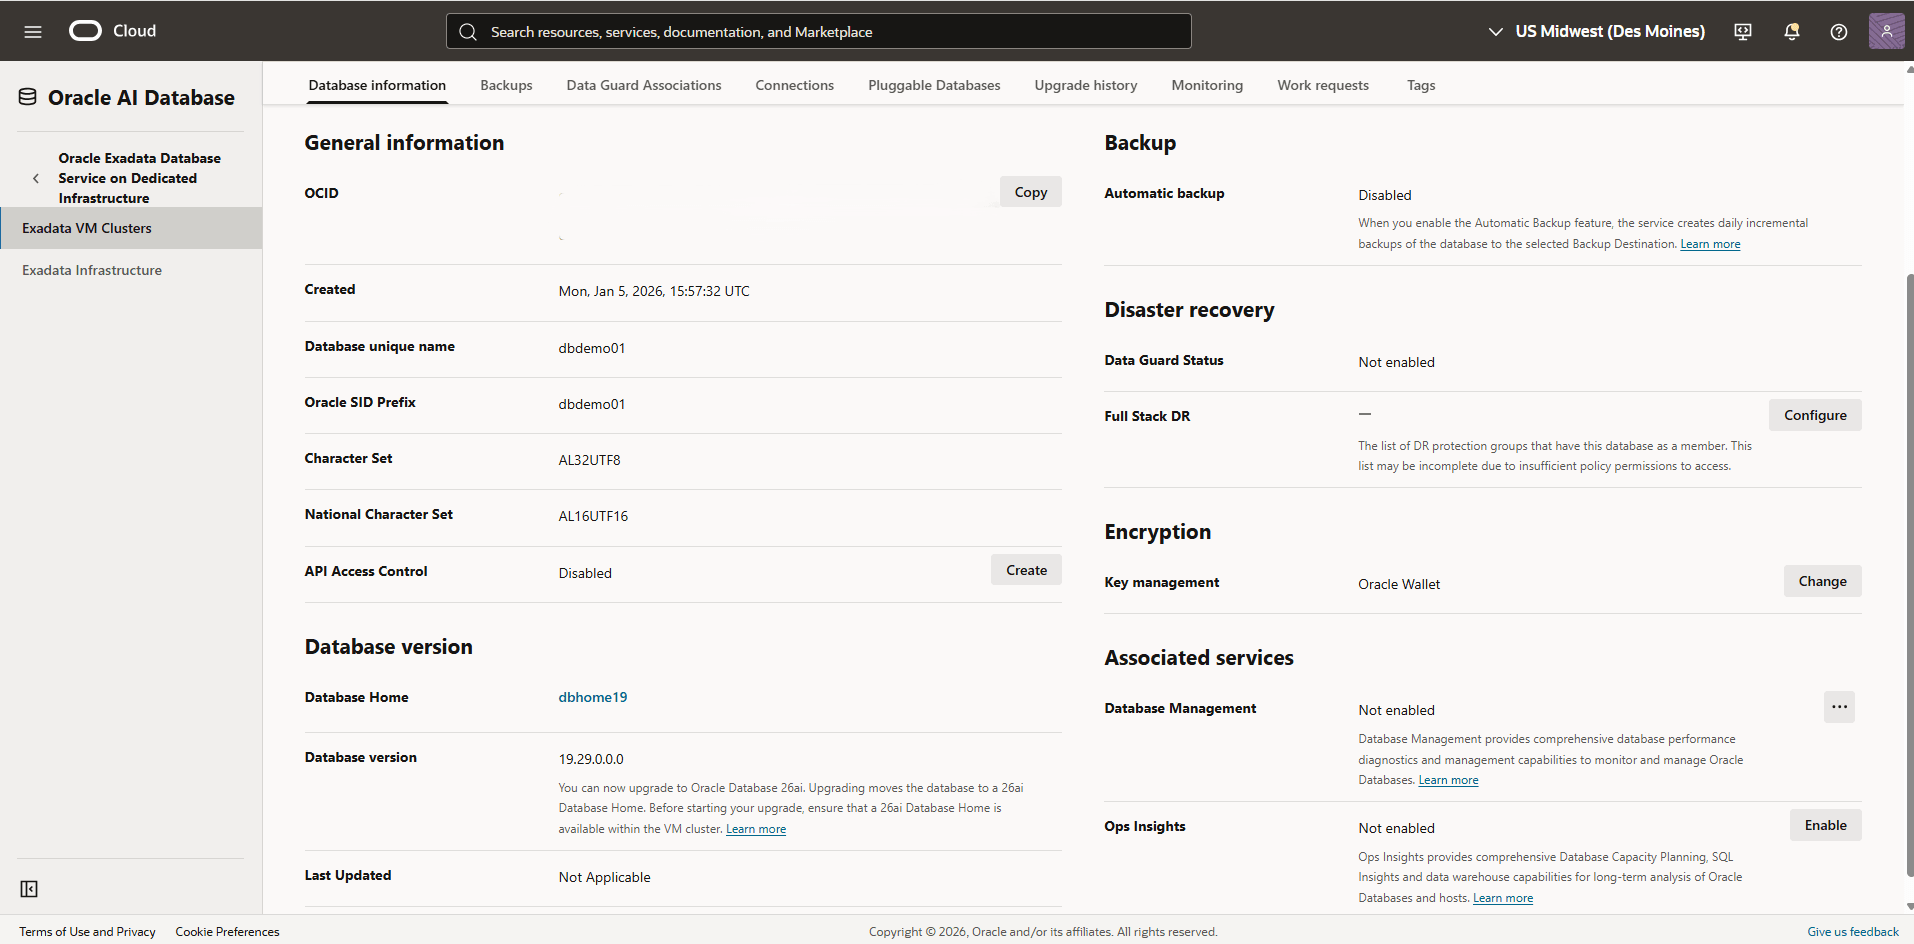Screen dimensions: 1914x944
Task: Open the Pluggable Databases tab
Action: [933, 85]
